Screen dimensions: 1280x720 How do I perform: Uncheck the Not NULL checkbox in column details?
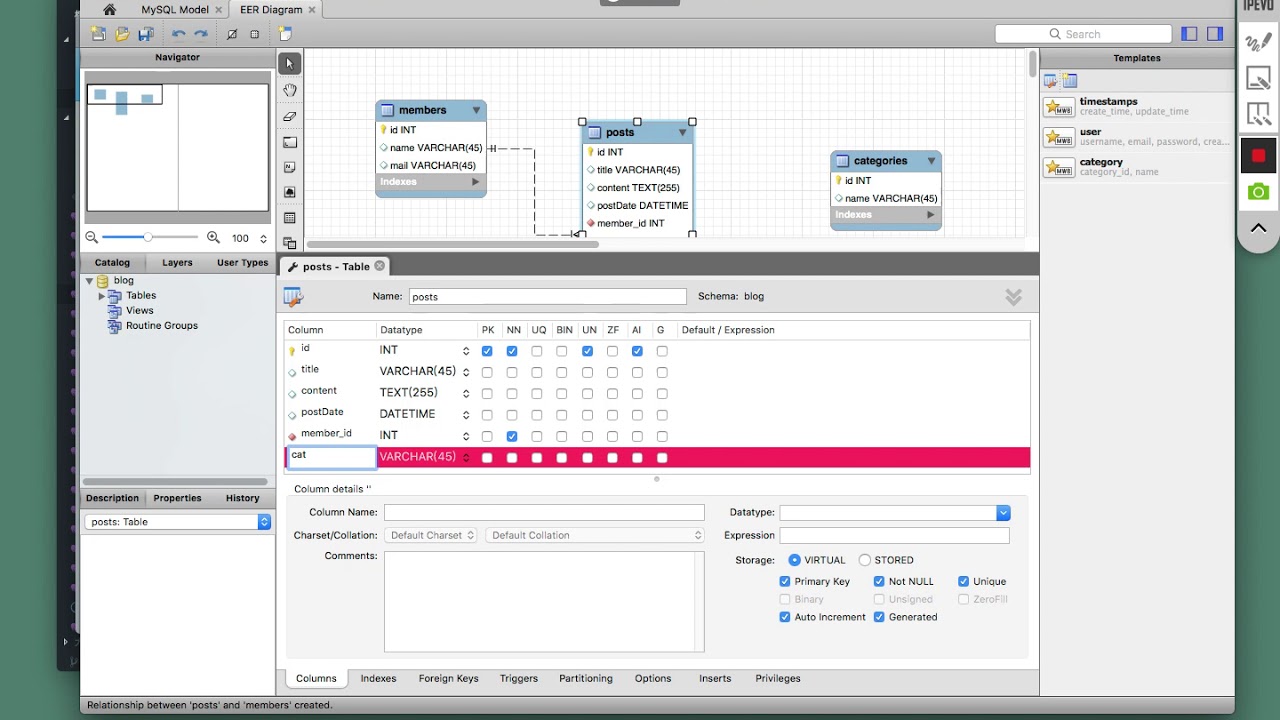[879, 581]
